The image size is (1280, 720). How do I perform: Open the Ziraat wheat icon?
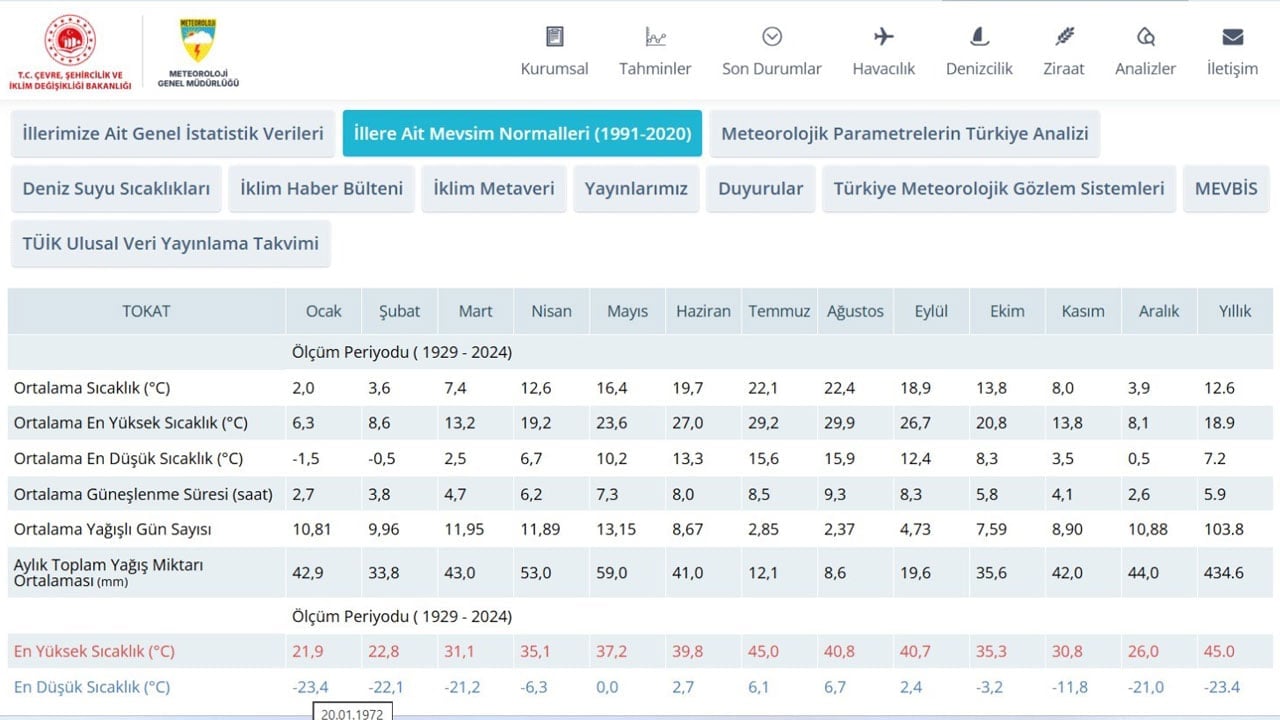point(1064,37)
